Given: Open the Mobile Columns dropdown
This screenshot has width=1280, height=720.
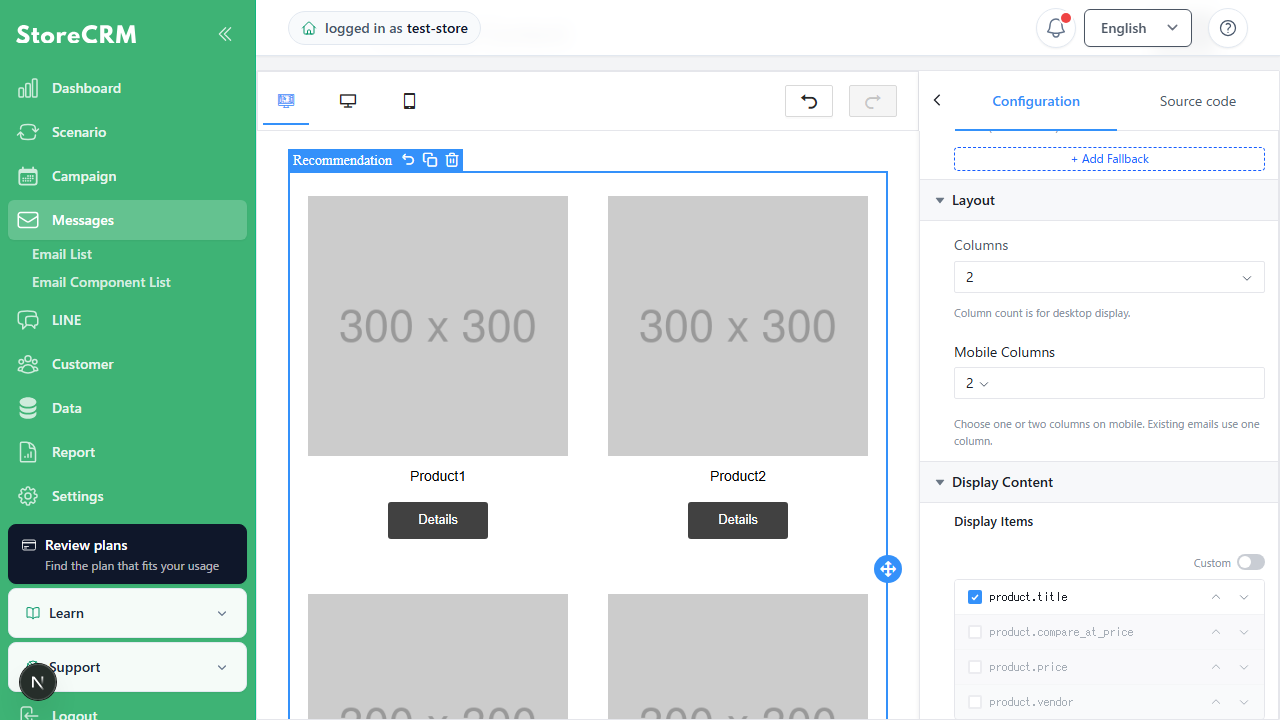Looking at the screenshot, I should pyautogui.click(x=1109, y=383).
